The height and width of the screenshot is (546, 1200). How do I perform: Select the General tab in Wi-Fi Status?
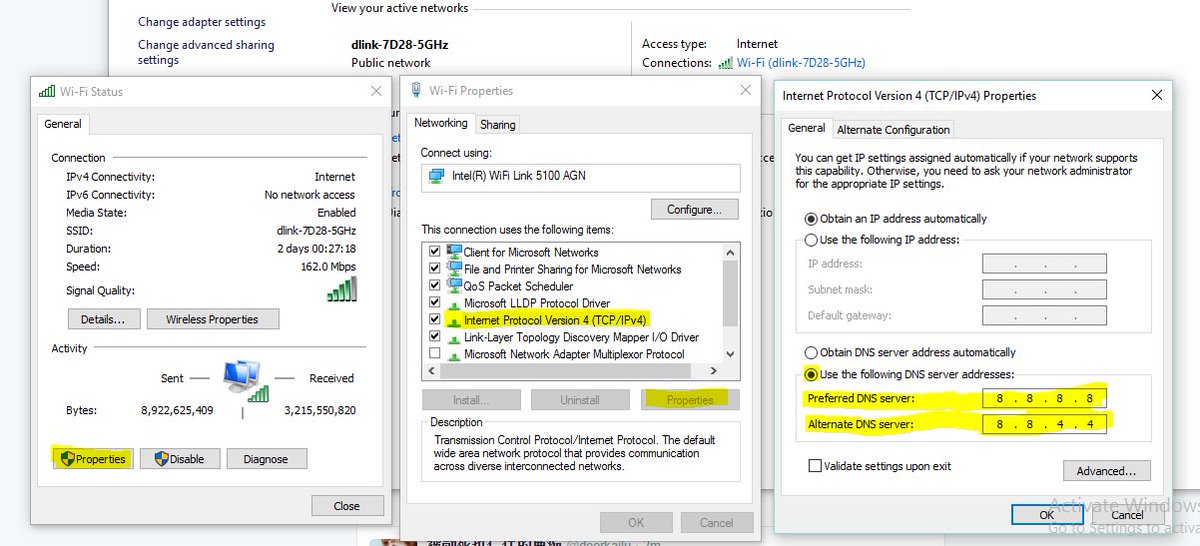point(63,124)
